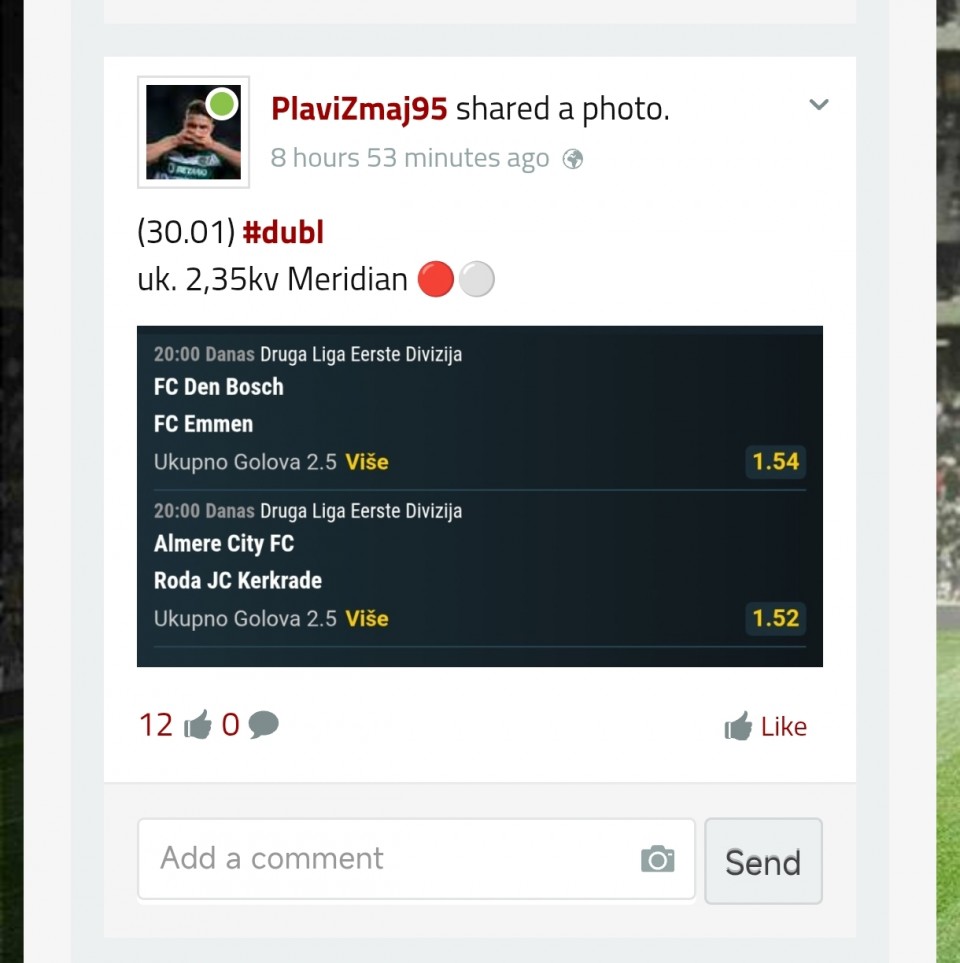Image resolution: width=960 pixels, height=963 pixels.
Task: Click the Send comment button
Action: click(x=763, y=861)
